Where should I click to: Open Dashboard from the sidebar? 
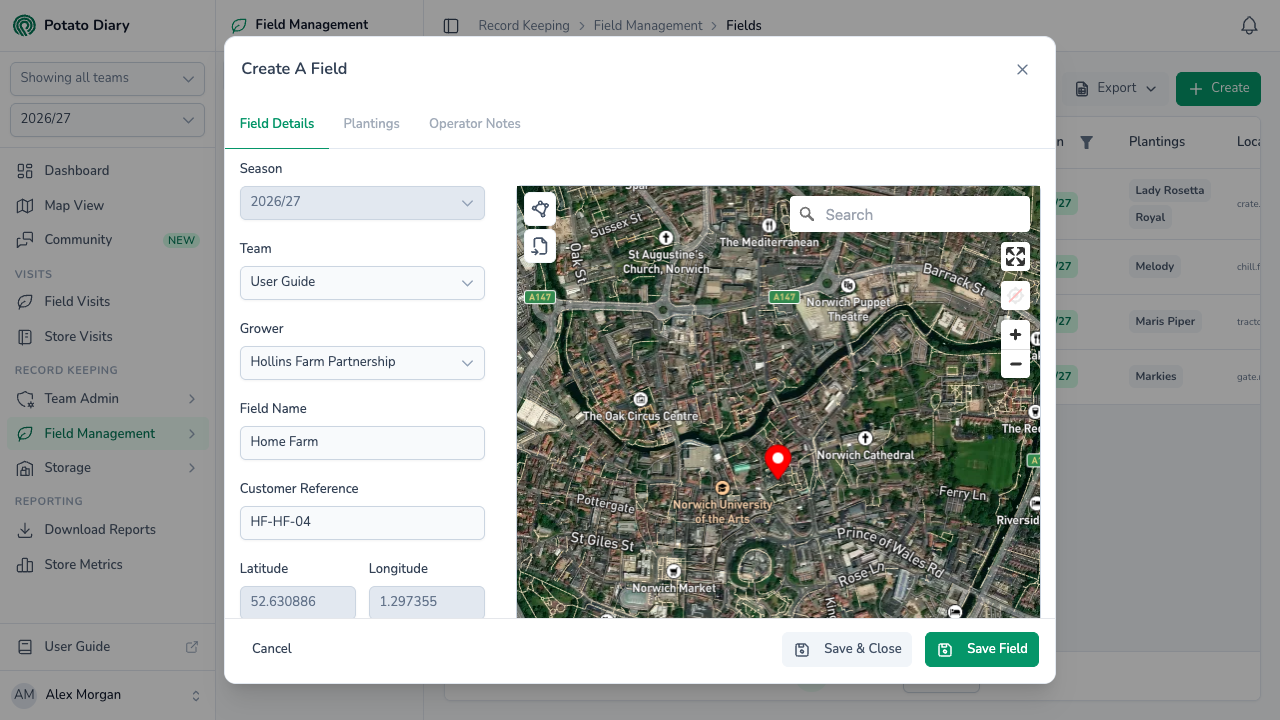[108, 171]
